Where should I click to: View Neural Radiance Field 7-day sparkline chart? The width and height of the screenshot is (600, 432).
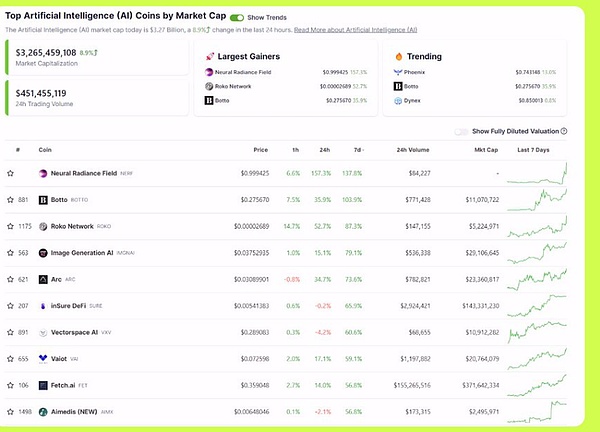(537, 173)
